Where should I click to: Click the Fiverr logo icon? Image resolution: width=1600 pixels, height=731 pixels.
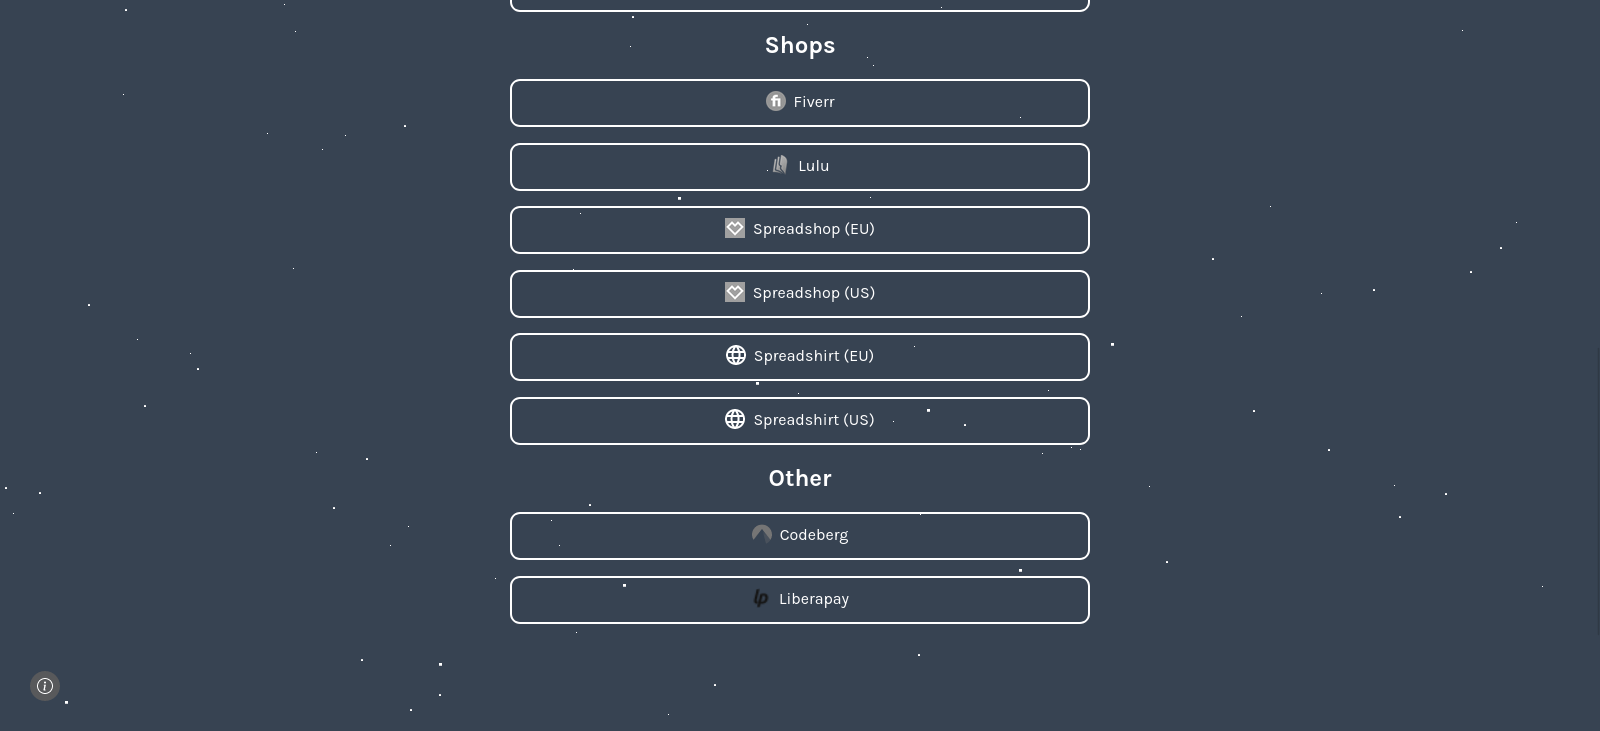775,101
